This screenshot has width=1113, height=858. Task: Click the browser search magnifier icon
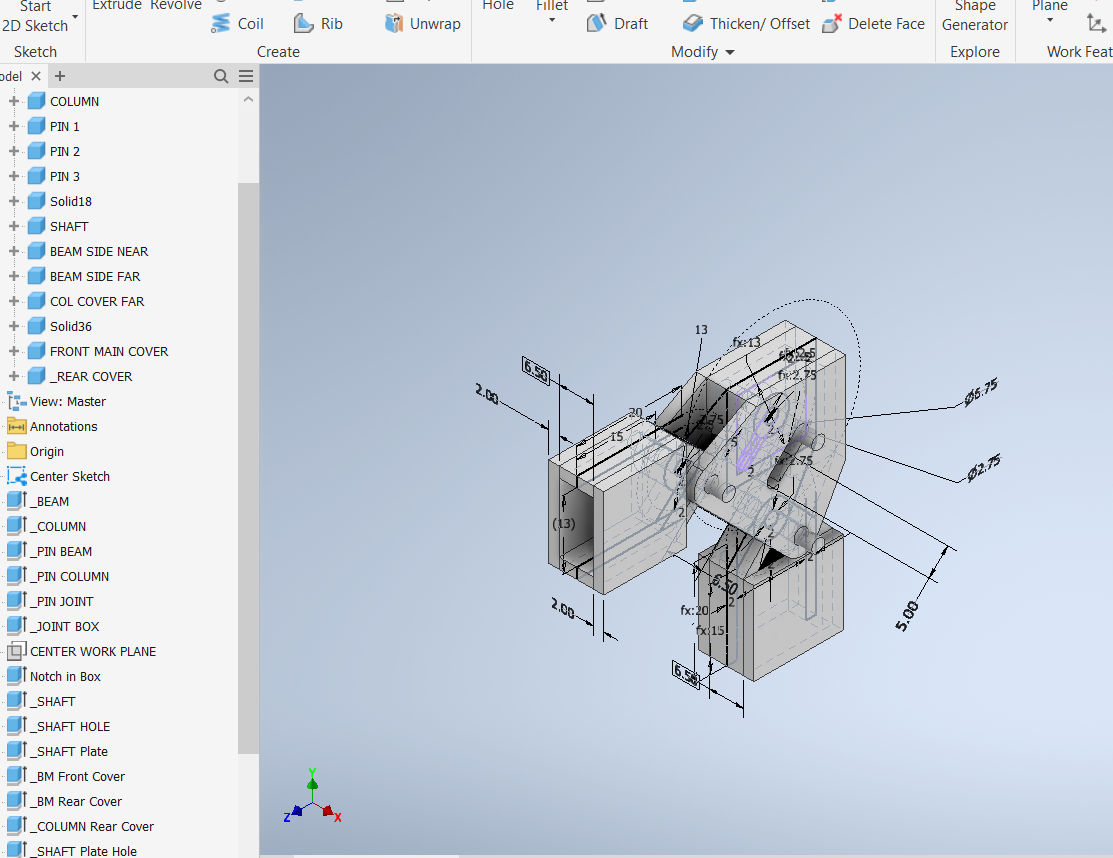221,75
